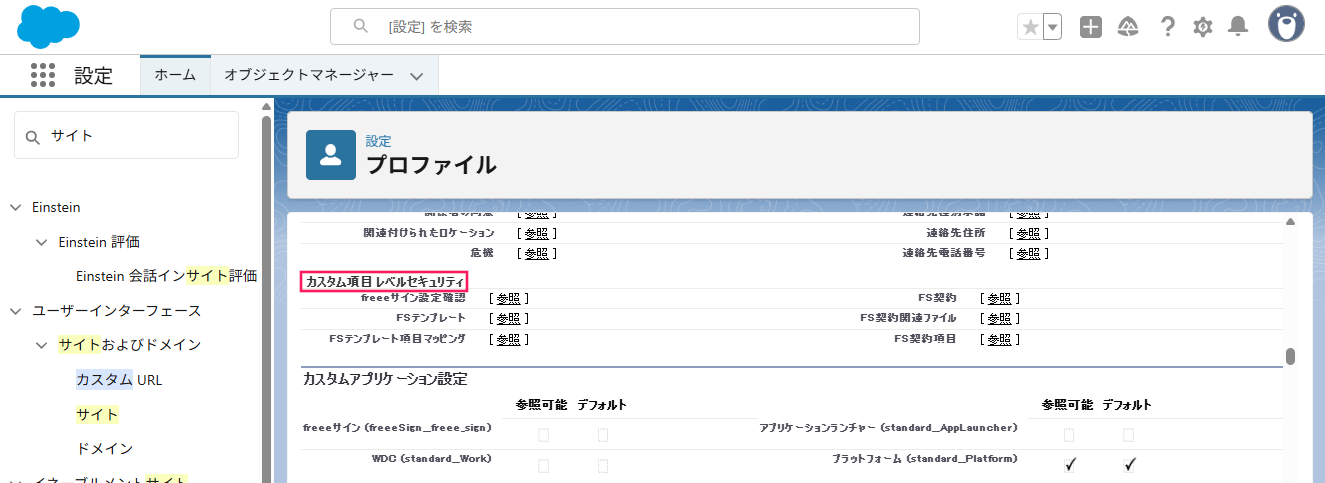Click the profile page scrollbar up arrow
This screenshot has width=1325, height=483.
(x=1291, y=221)
